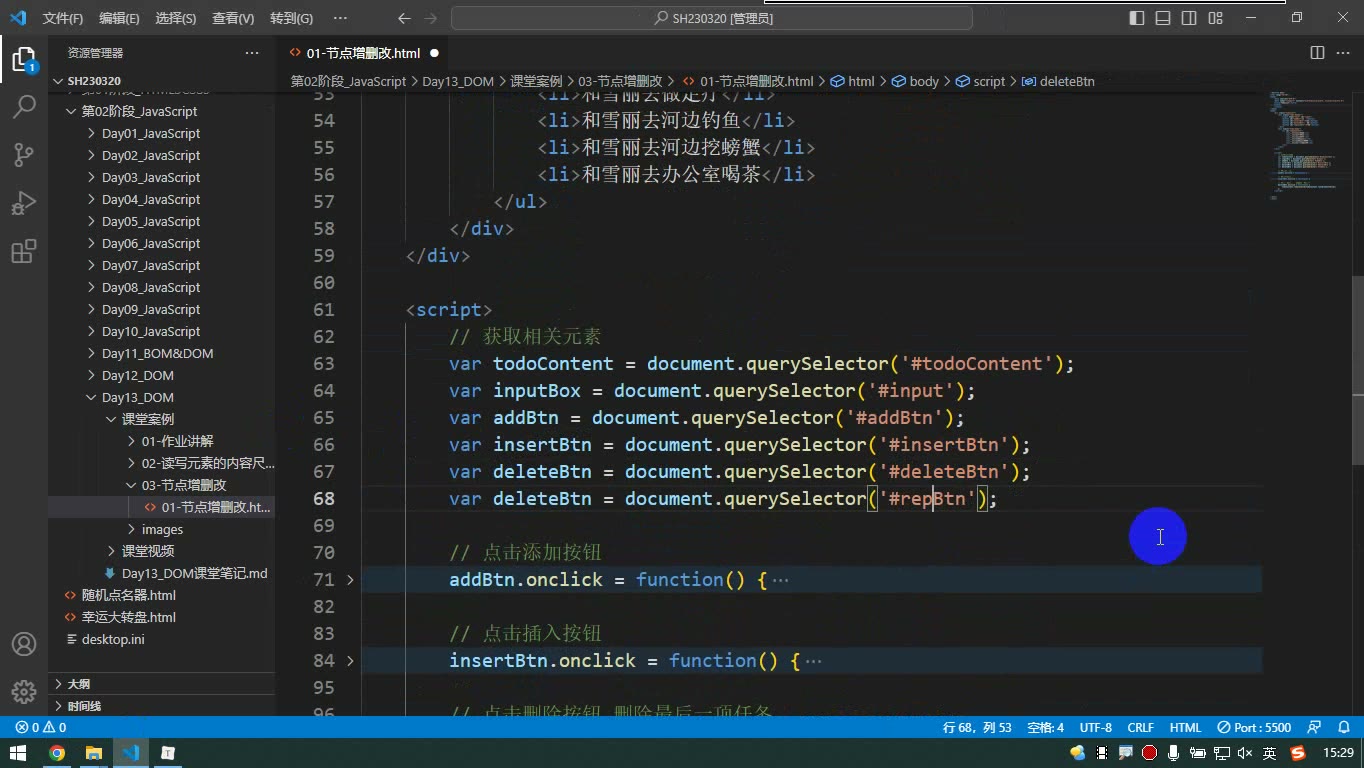This screenshot has width=1364, height=768.
Task: Click the red record icon in system tray
Action: (x=1150, y=753)
